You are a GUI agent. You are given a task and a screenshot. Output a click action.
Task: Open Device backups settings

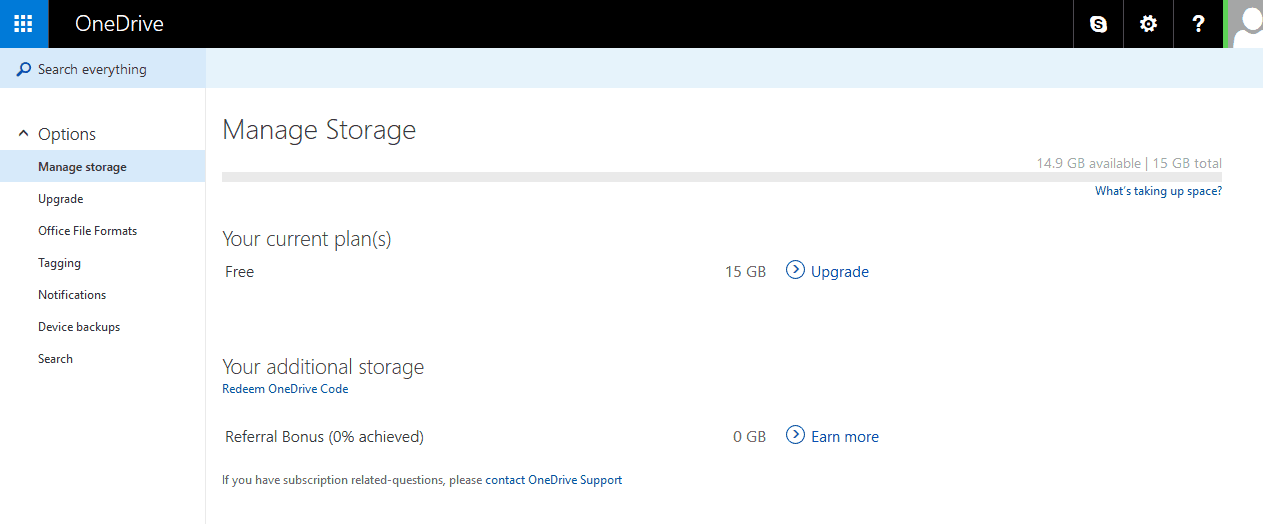pyautogui.click(x=79, y=327)
